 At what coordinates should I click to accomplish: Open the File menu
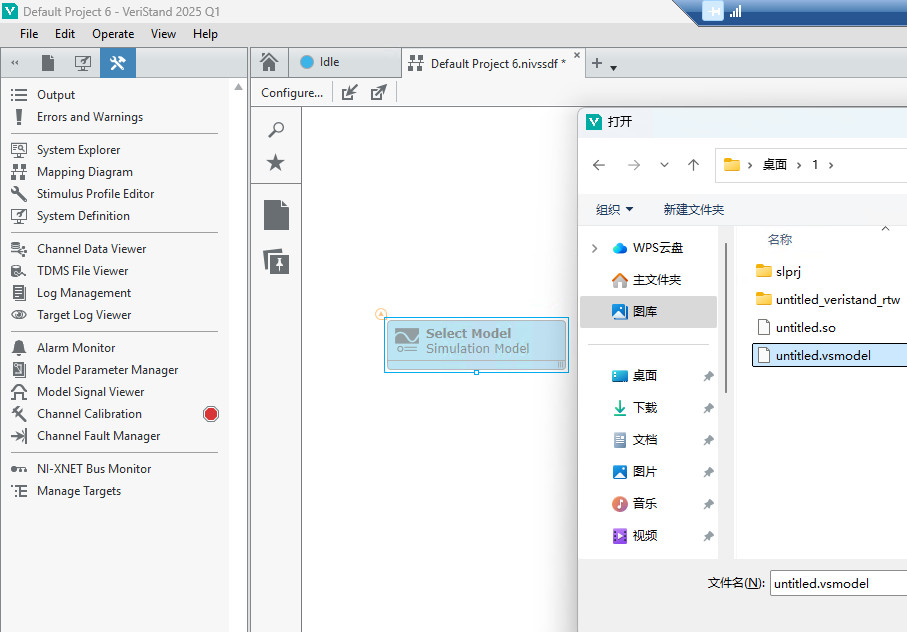point(29,34)
